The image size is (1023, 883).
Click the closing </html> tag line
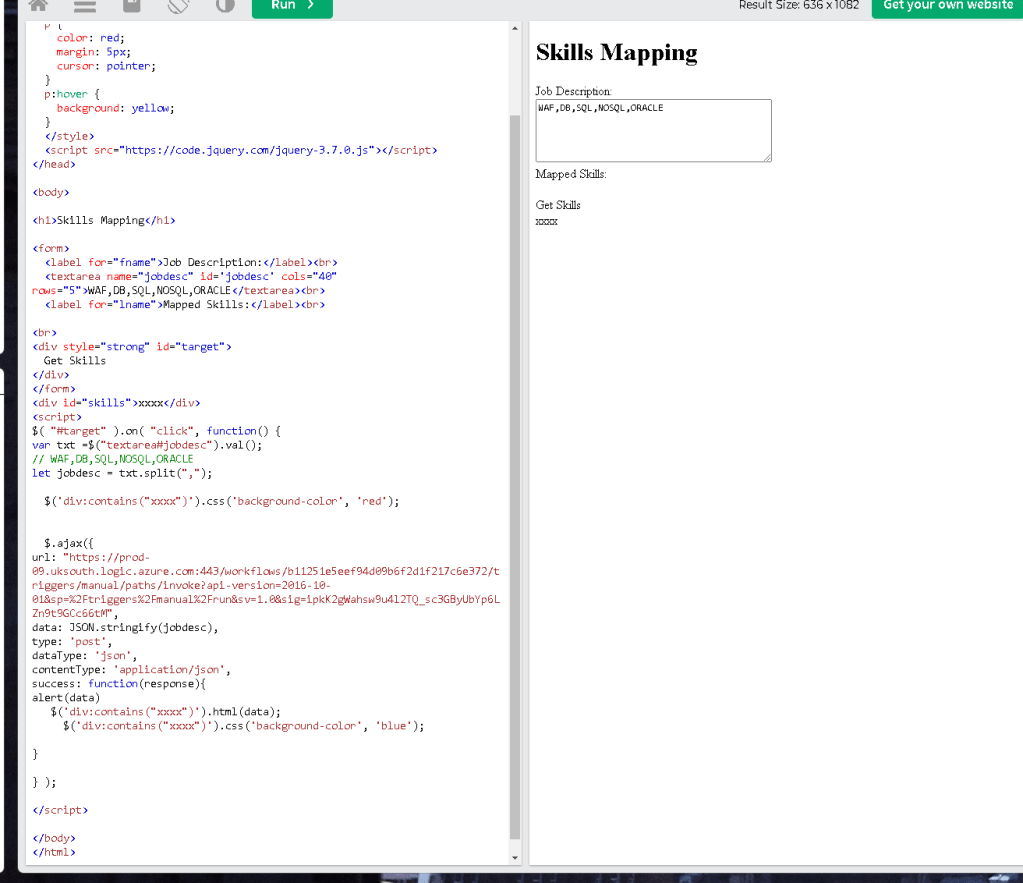coord(53,852)
